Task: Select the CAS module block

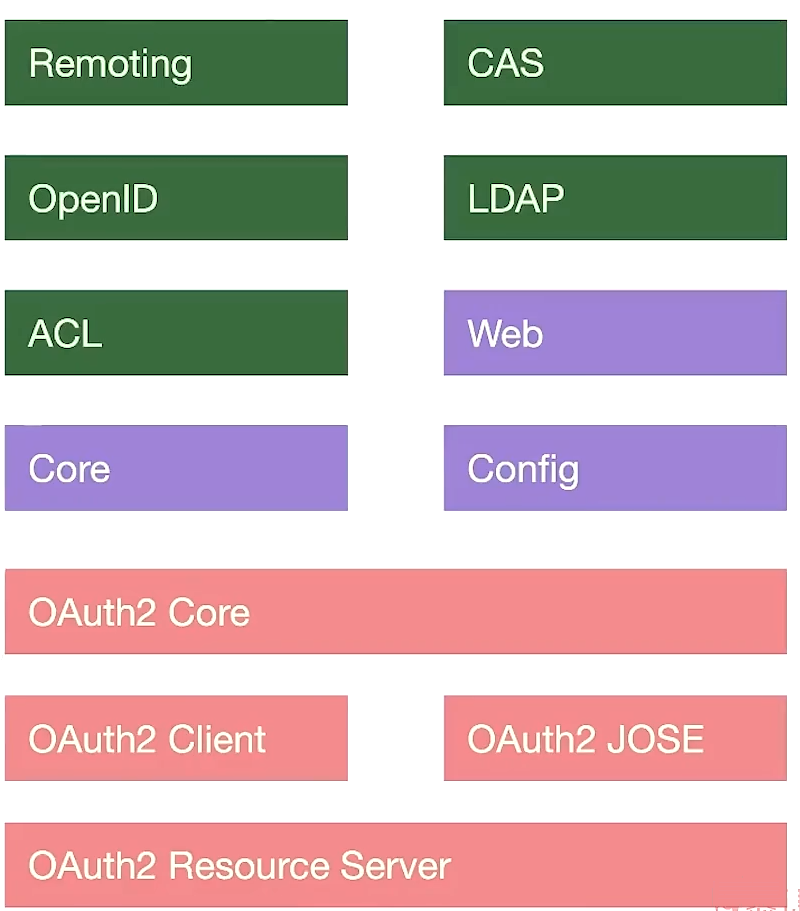Action: point(615,62)
